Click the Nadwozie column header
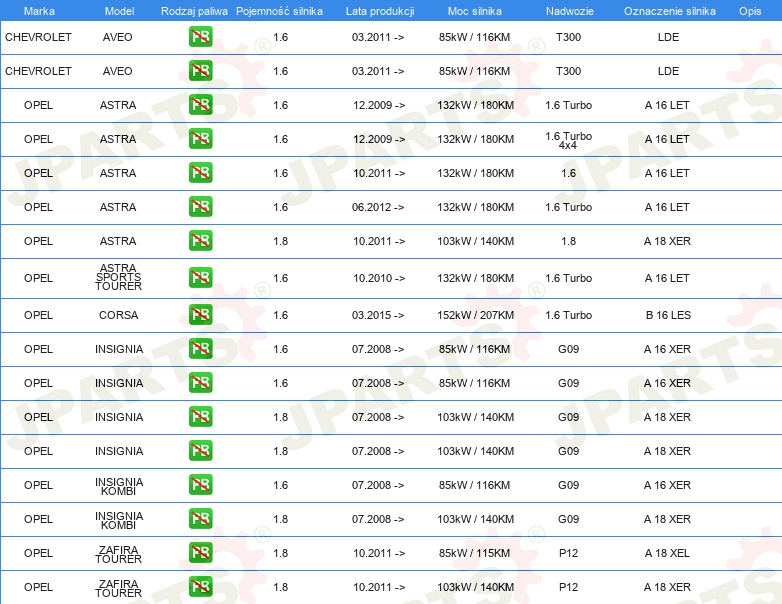The height and width of the screenshot is (604, 782). tap(570, 11)
